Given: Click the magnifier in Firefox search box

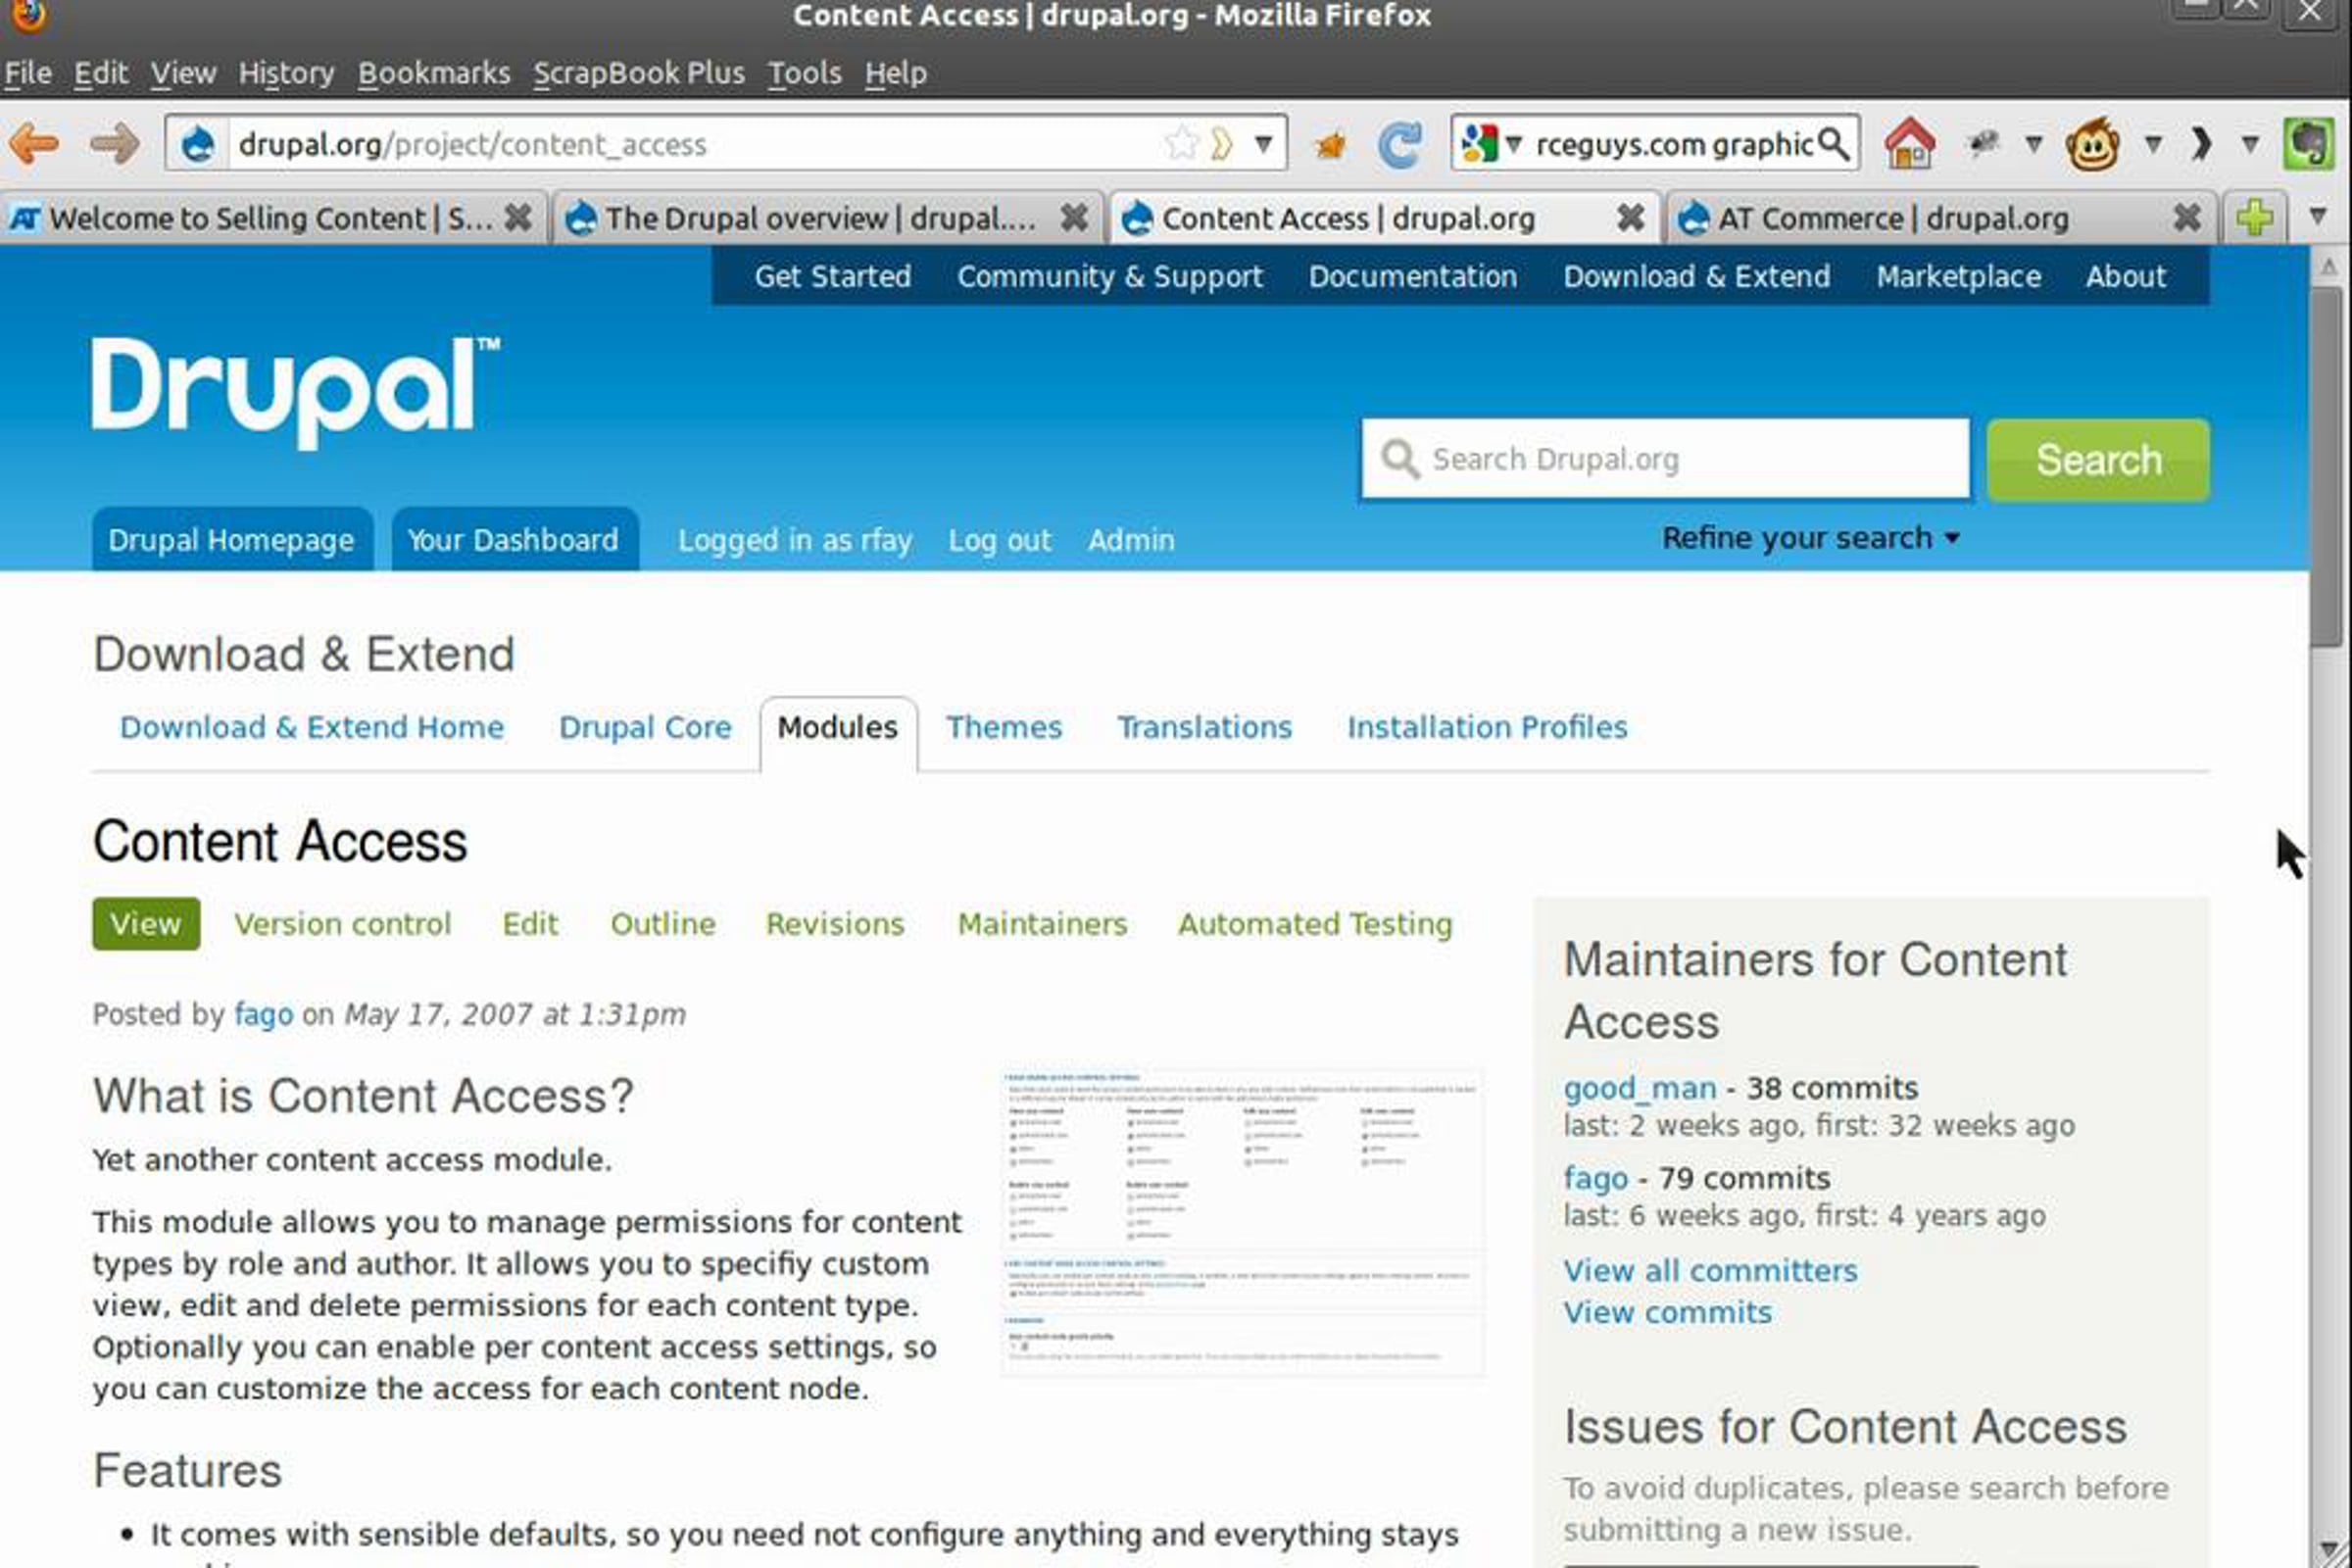Looking at the screenshot, I should (1833, 144).
